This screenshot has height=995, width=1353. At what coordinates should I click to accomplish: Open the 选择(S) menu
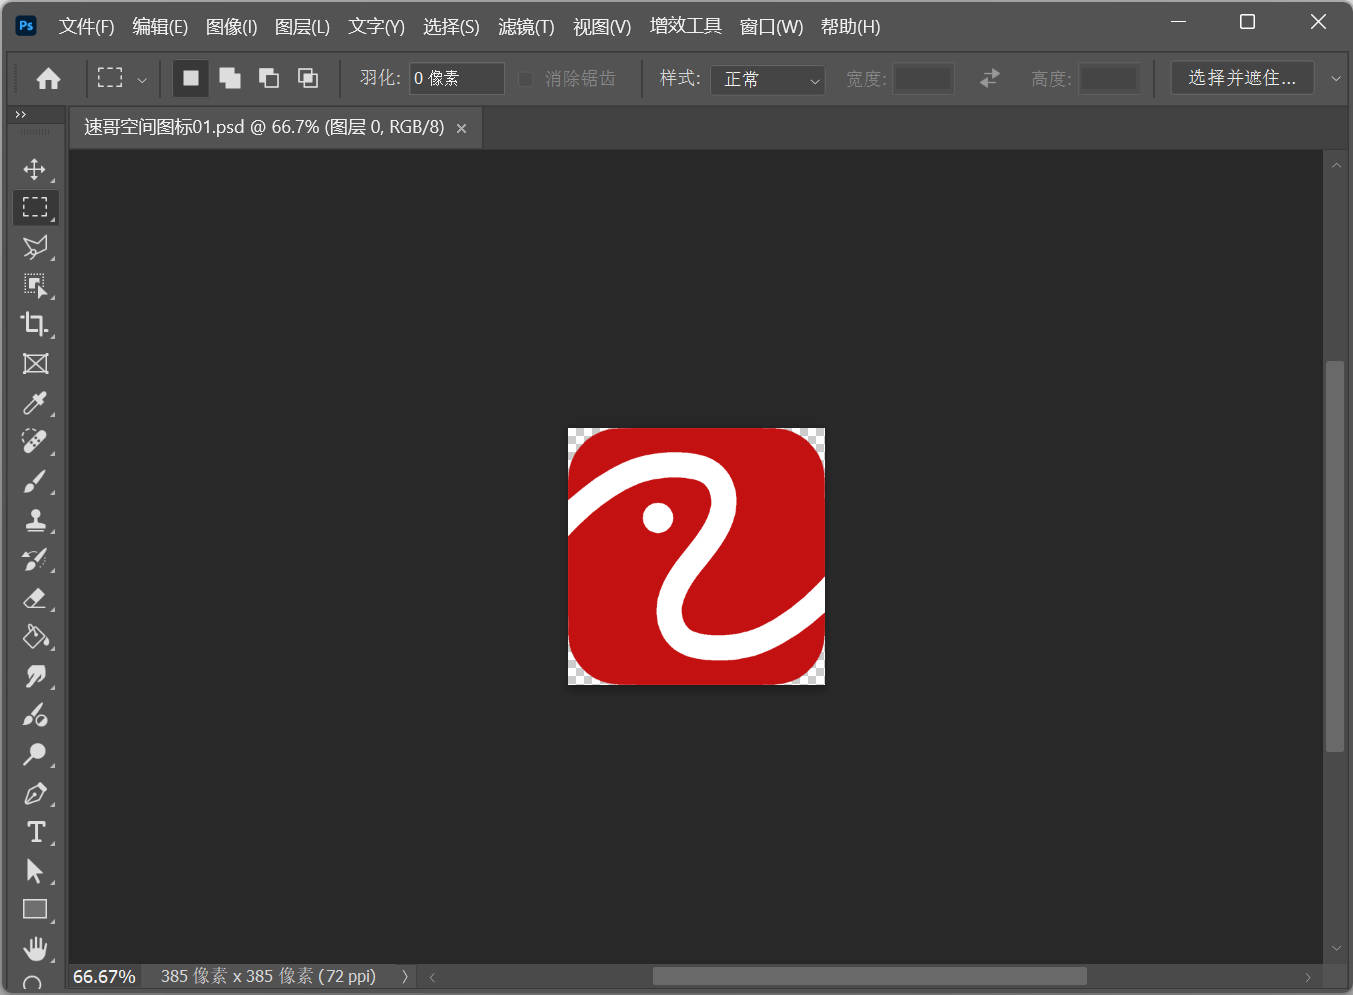451,27
